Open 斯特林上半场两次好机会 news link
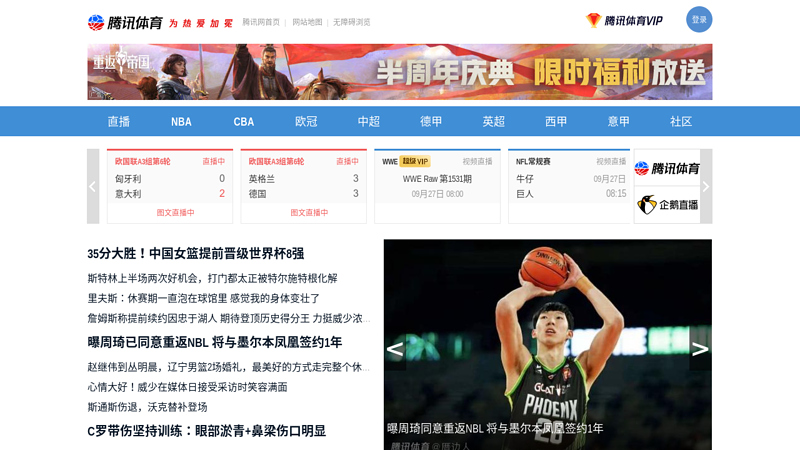Viewport: 800px width, 450px height. point(212,278)
